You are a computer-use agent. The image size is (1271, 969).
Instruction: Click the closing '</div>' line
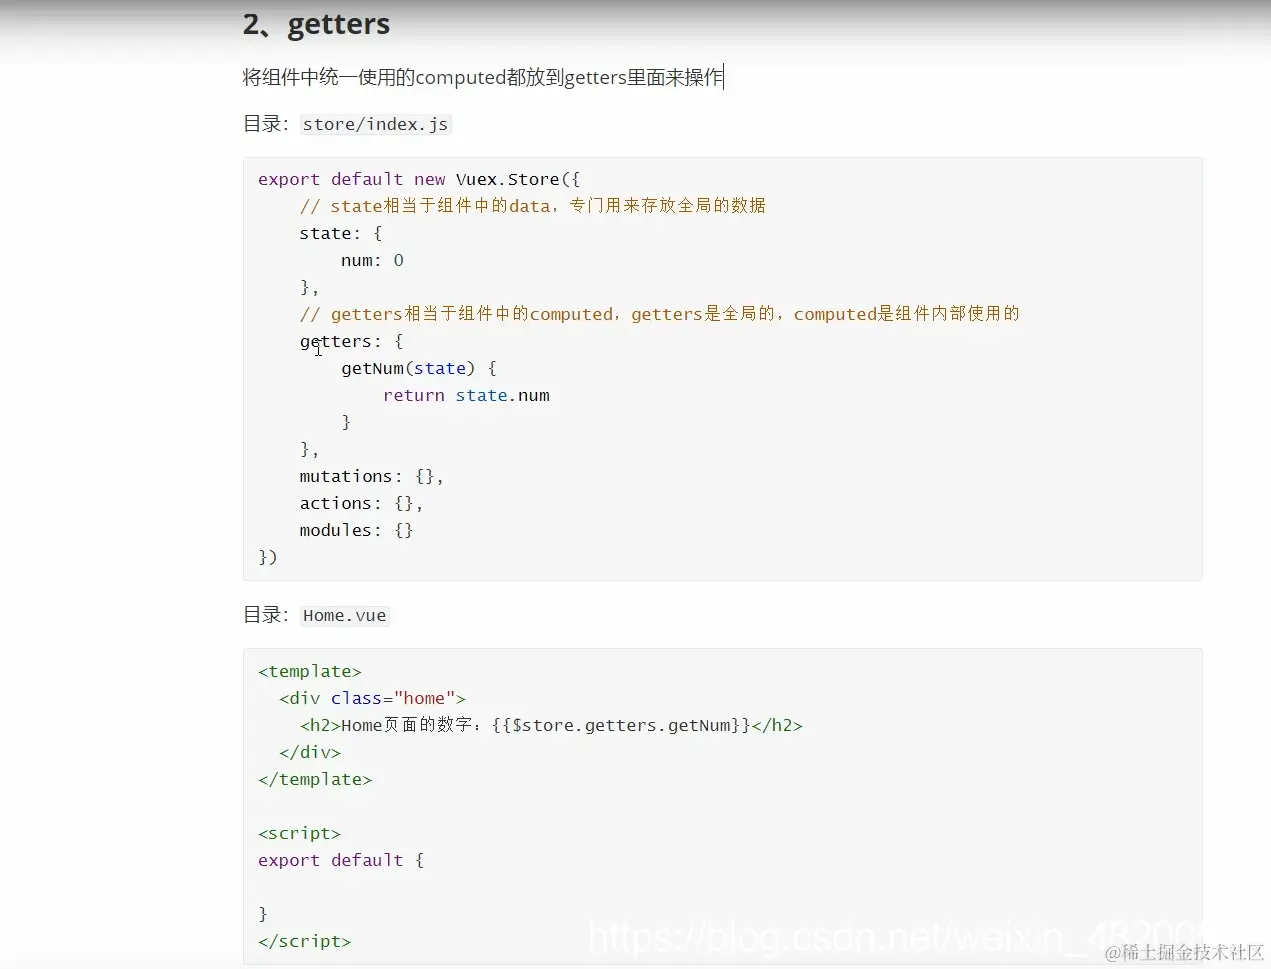click(310, 752)
